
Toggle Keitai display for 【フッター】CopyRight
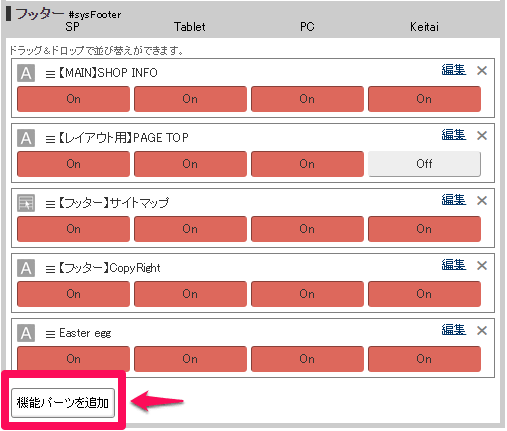point(424,294)
